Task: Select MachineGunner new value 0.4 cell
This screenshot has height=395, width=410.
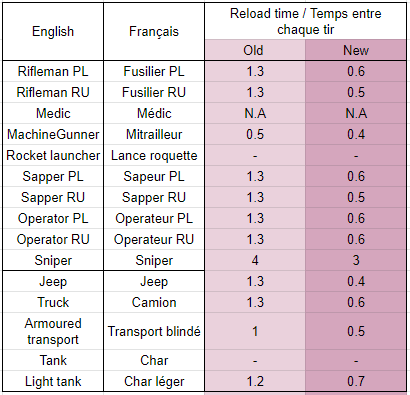Action: 356,134
